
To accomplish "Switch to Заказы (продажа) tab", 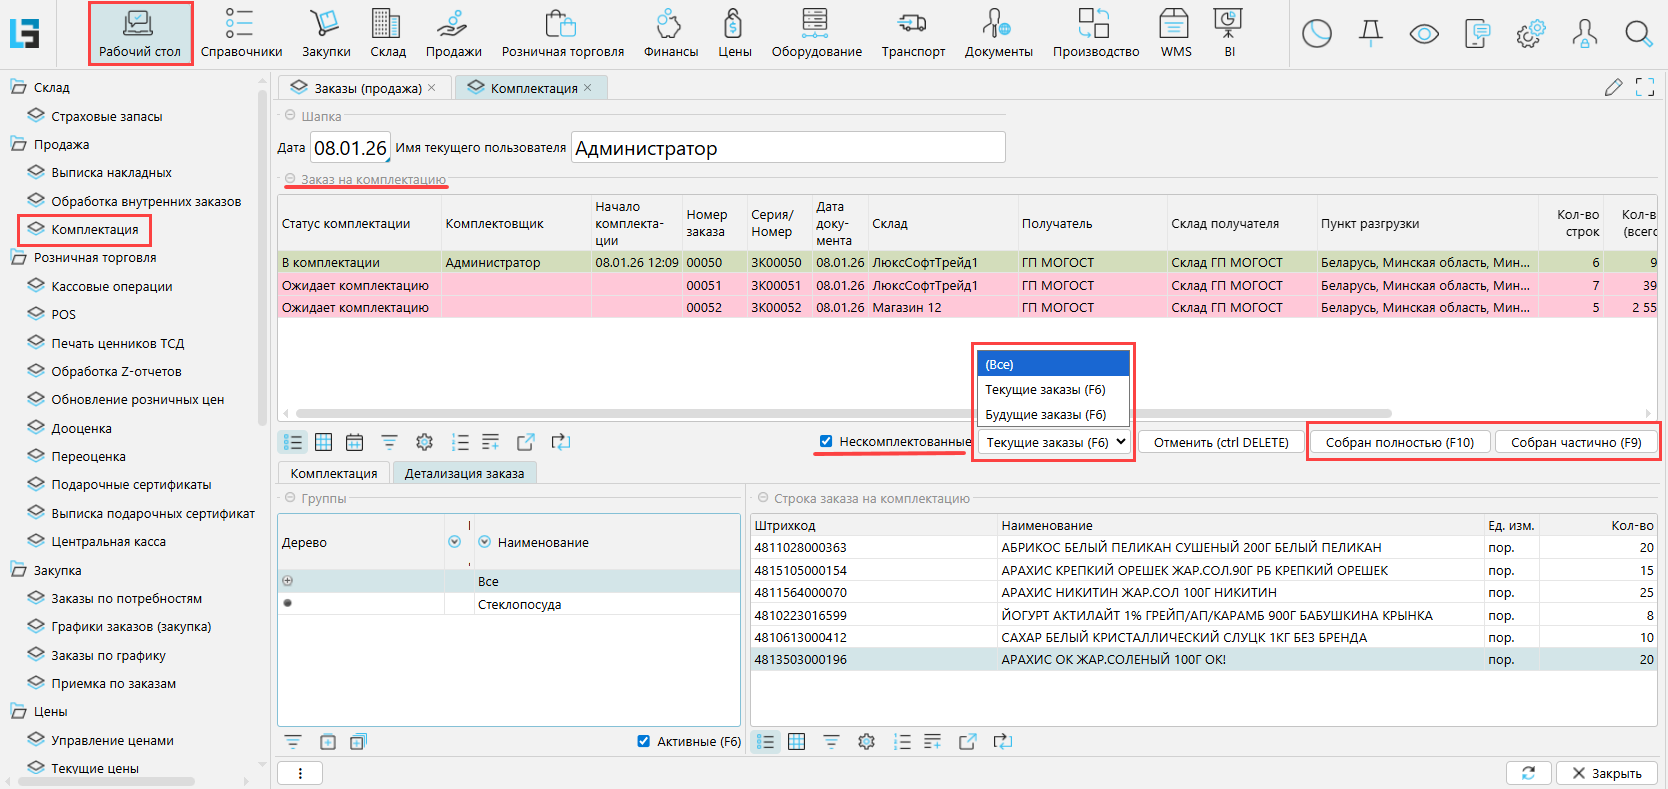I will [x=366, y=88].
